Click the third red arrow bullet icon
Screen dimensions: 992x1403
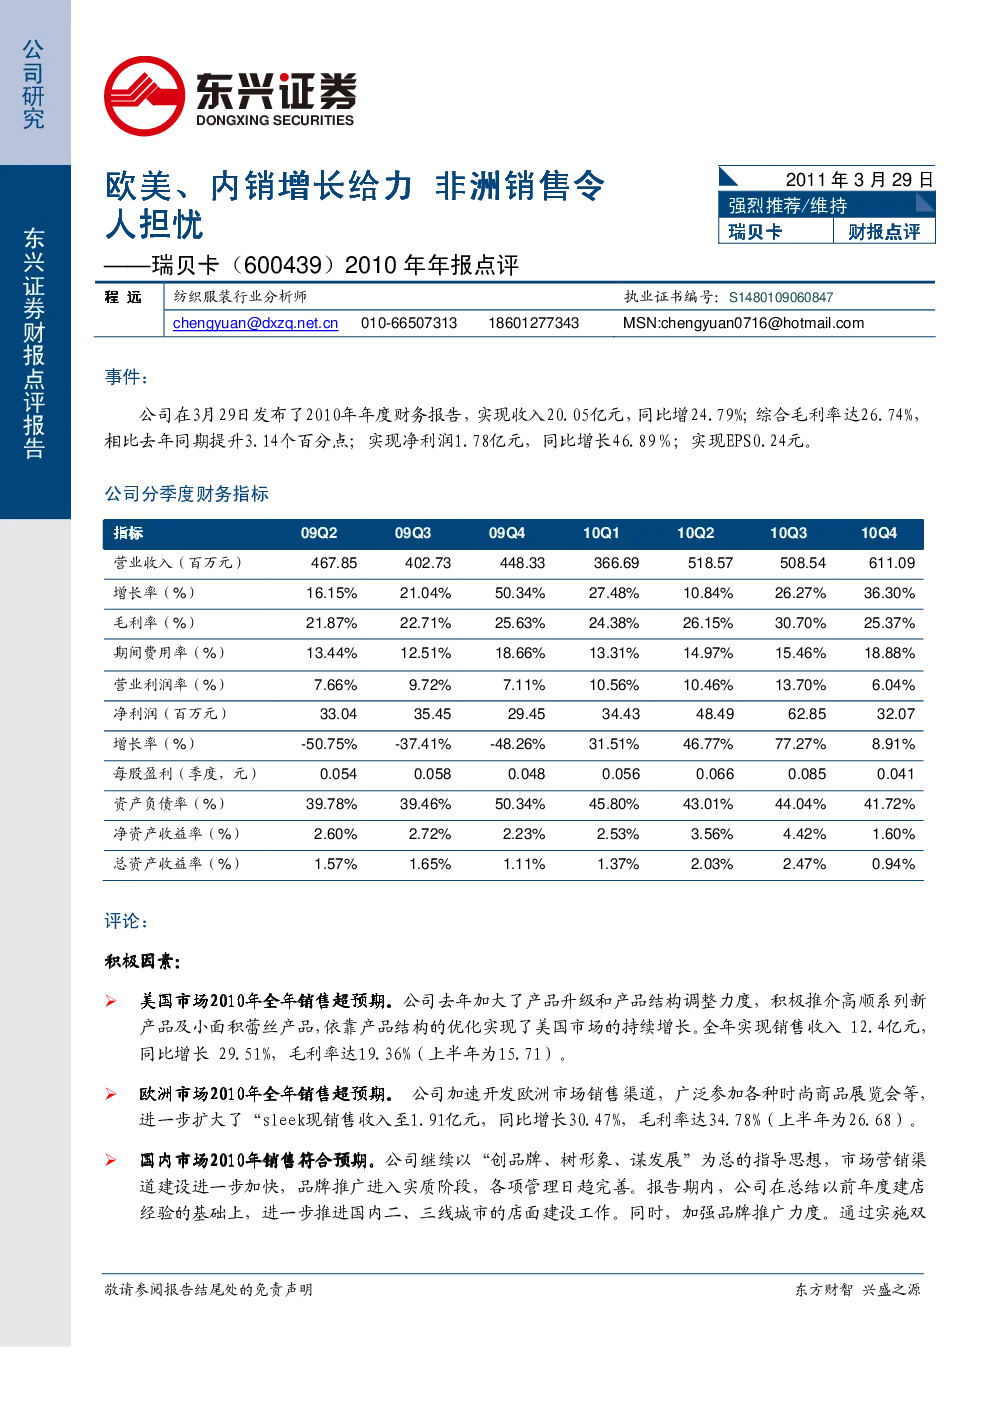pos(111,1160)
